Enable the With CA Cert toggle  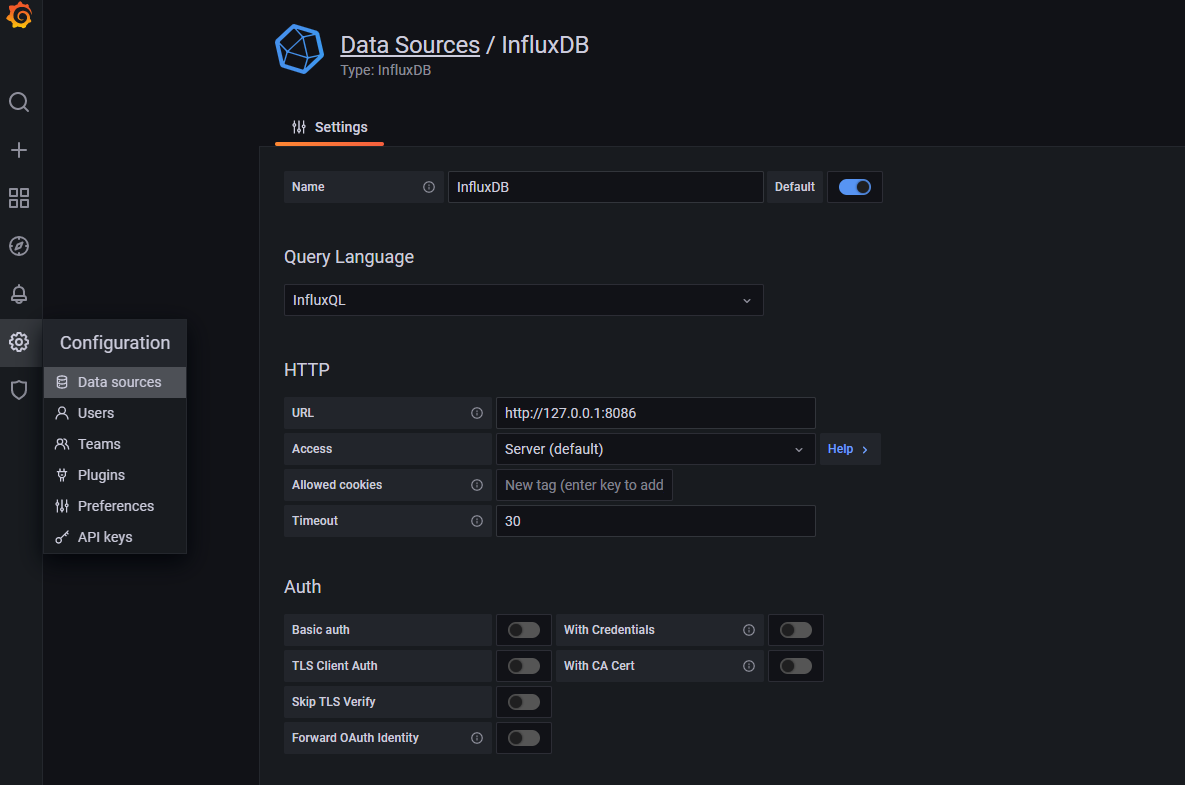click(x=796, y=666)
